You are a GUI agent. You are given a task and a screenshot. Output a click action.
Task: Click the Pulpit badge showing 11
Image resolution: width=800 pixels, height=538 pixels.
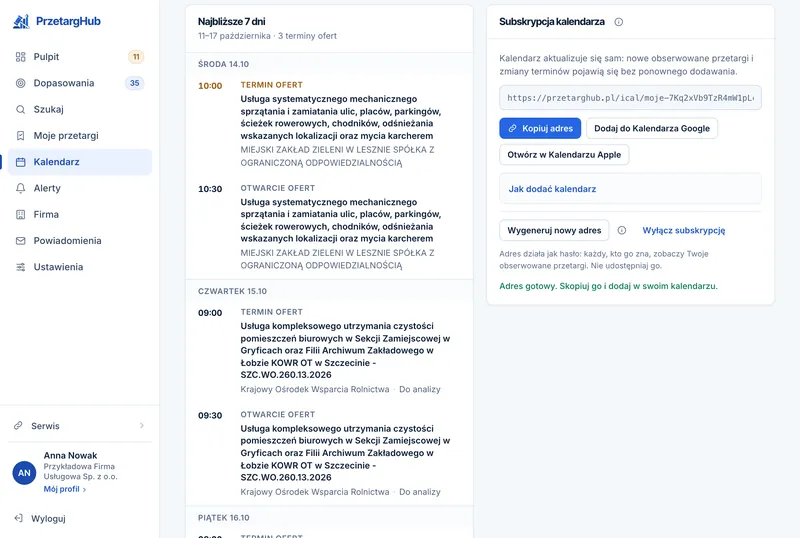coord(136,57)
